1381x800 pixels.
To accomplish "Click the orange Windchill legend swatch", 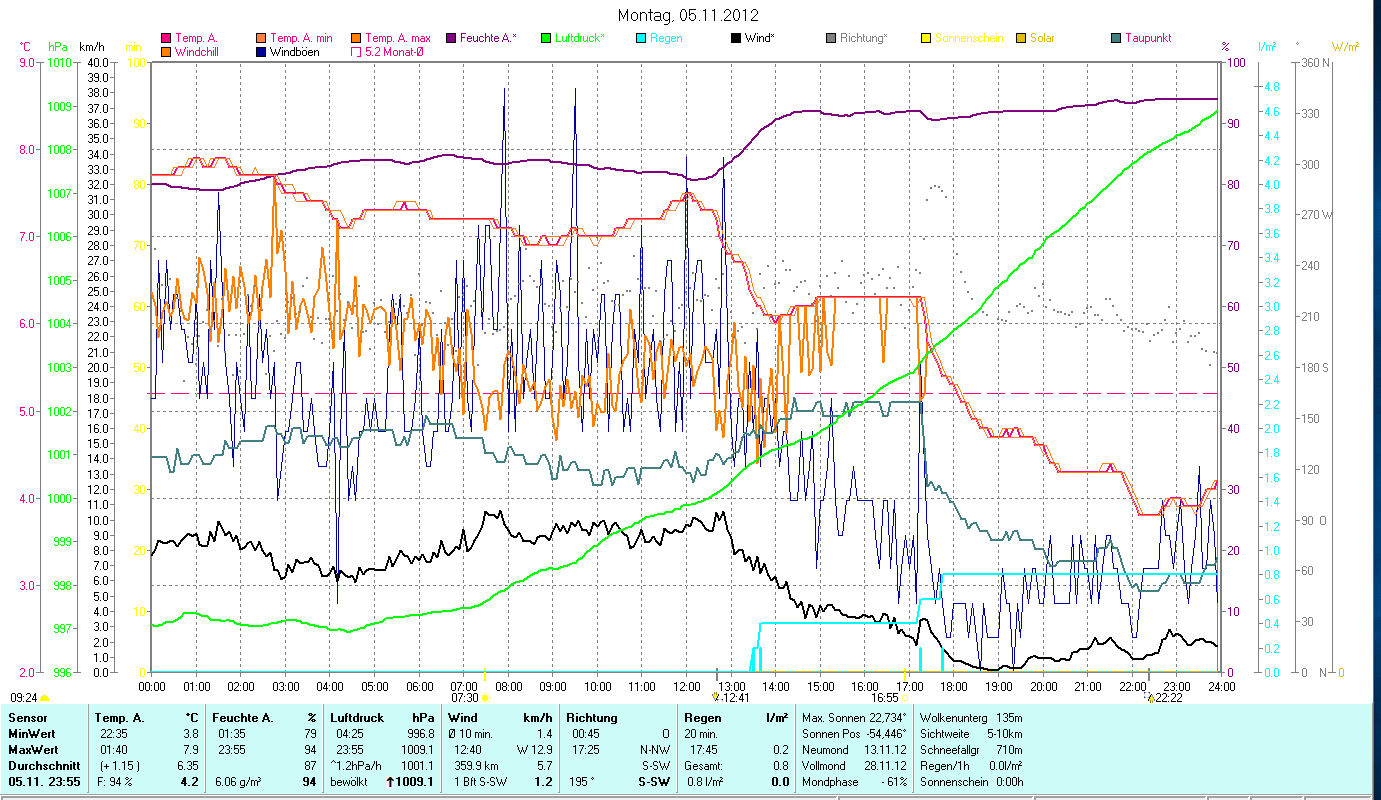I will 166,51.
